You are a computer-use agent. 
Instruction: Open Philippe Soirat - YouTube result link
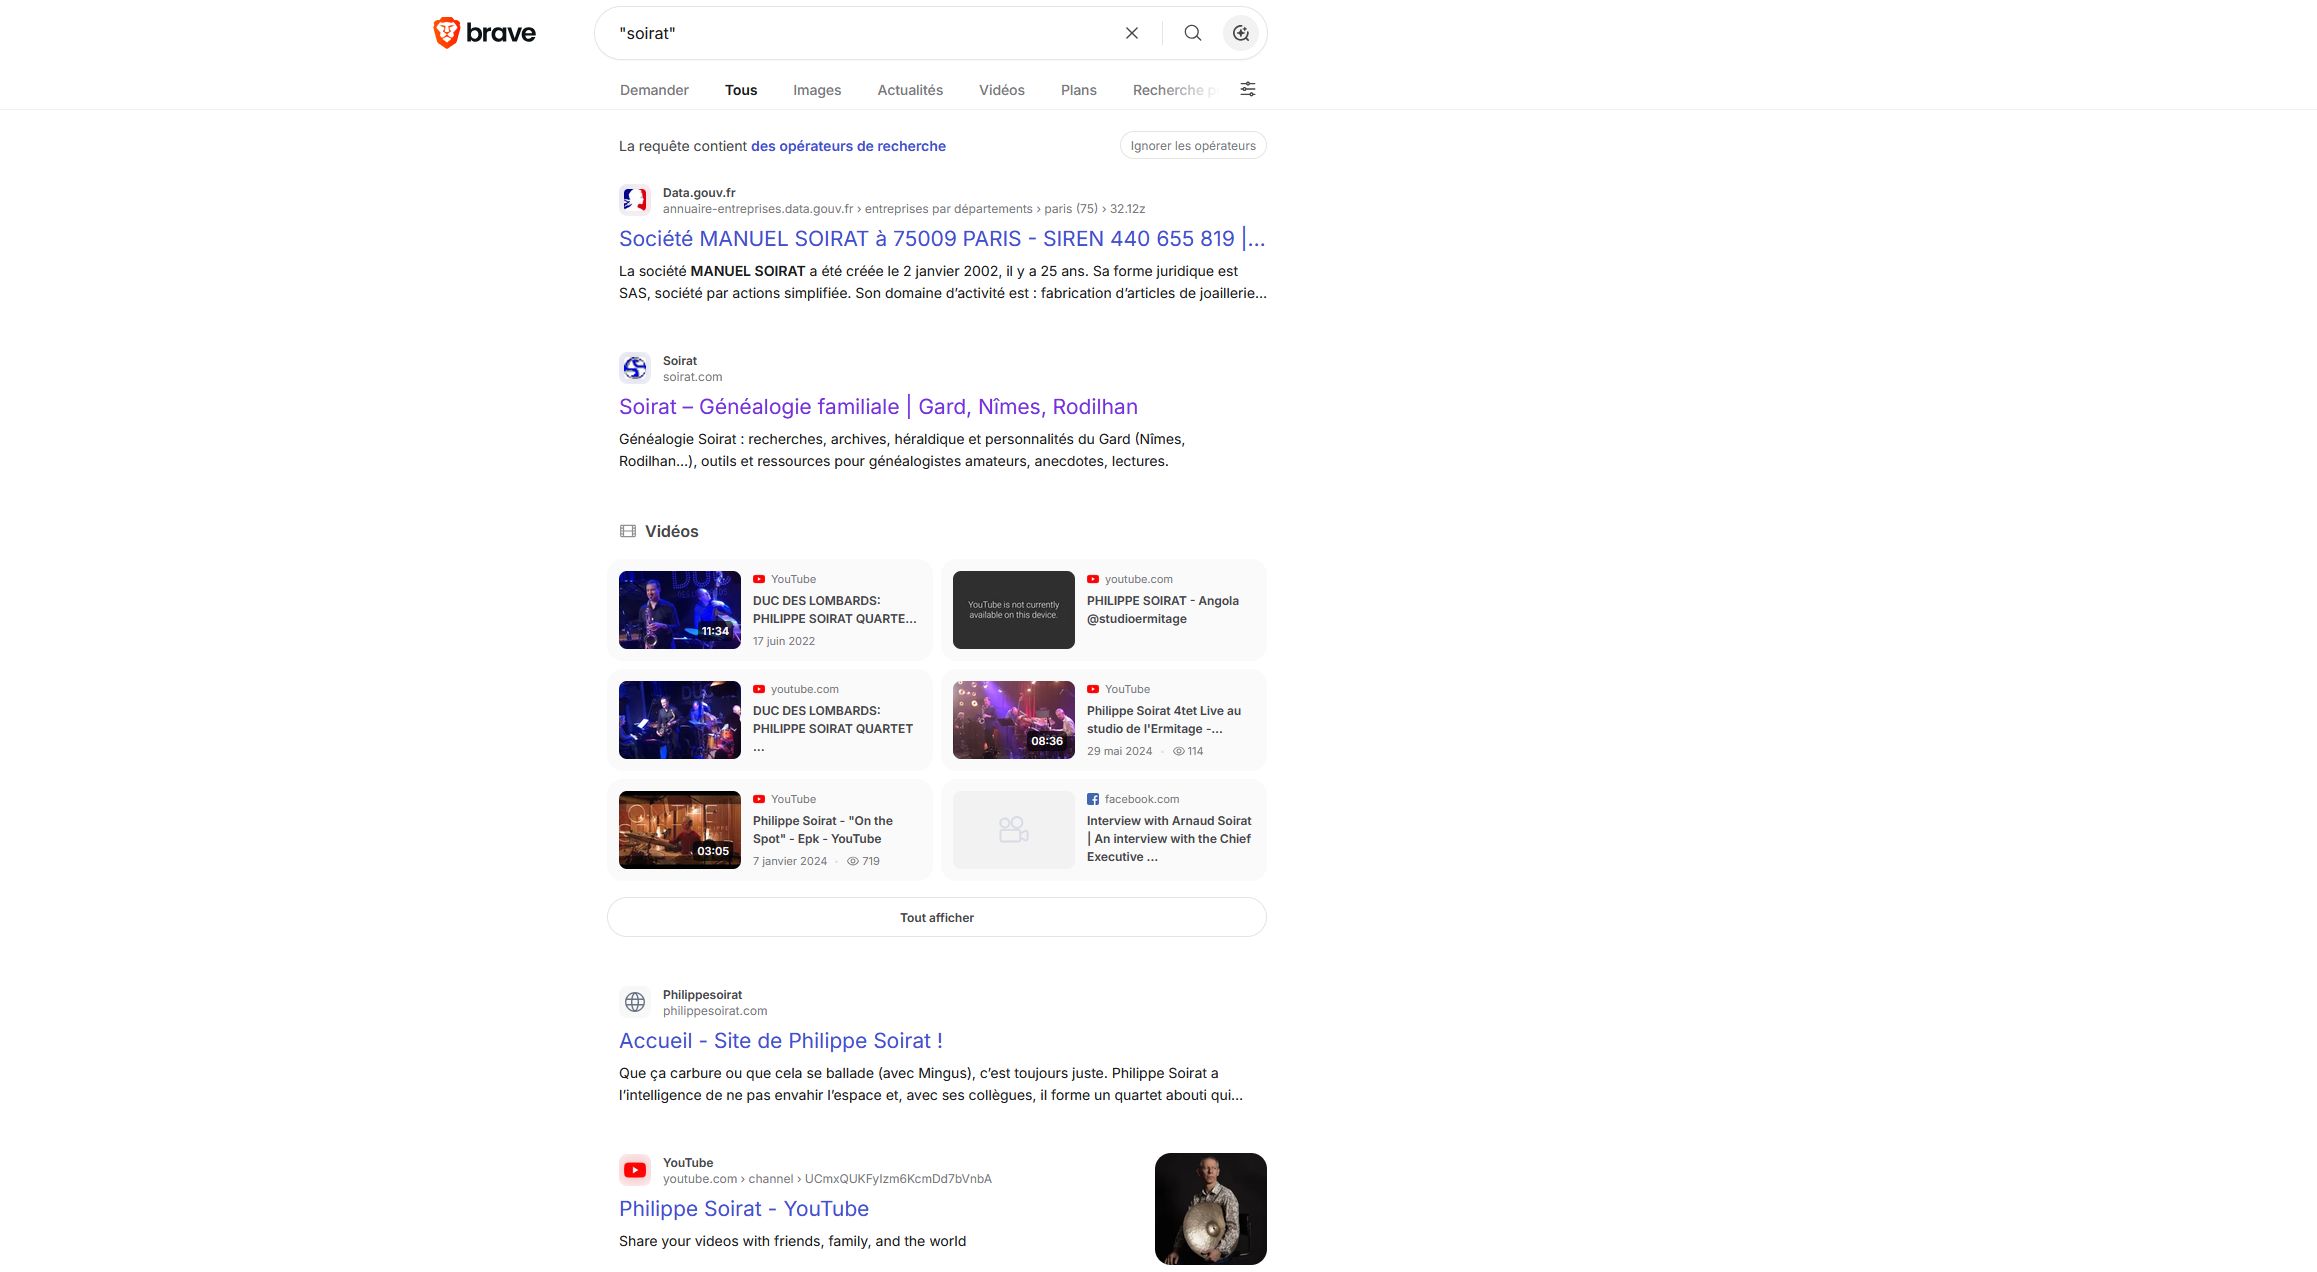(744, 1209)
